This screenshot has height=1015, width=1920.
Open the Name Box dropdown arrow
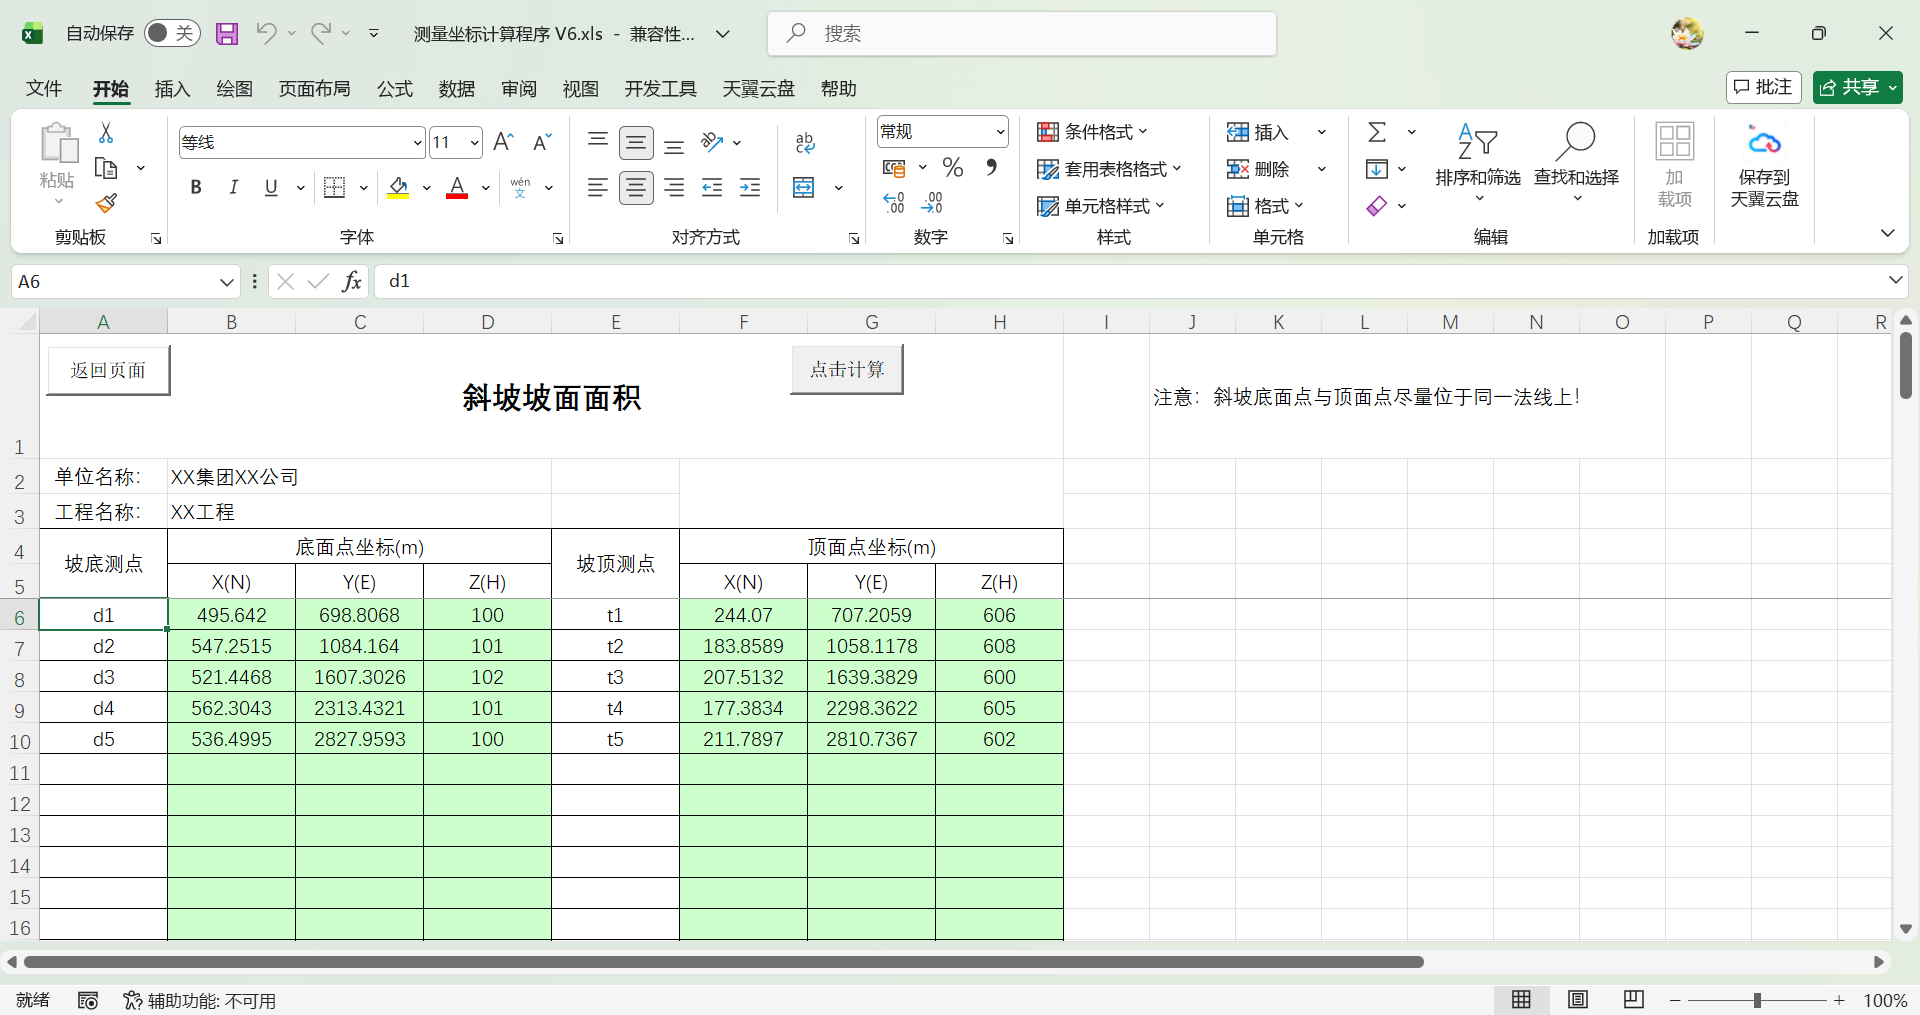[226, 282]
